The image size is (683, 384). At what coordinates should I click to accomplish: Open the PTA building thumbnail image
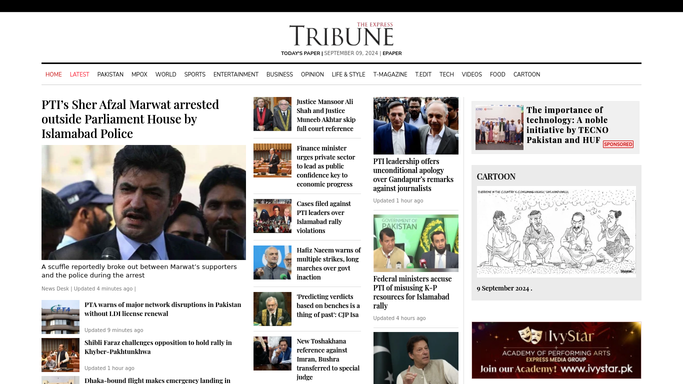[61, 317]
